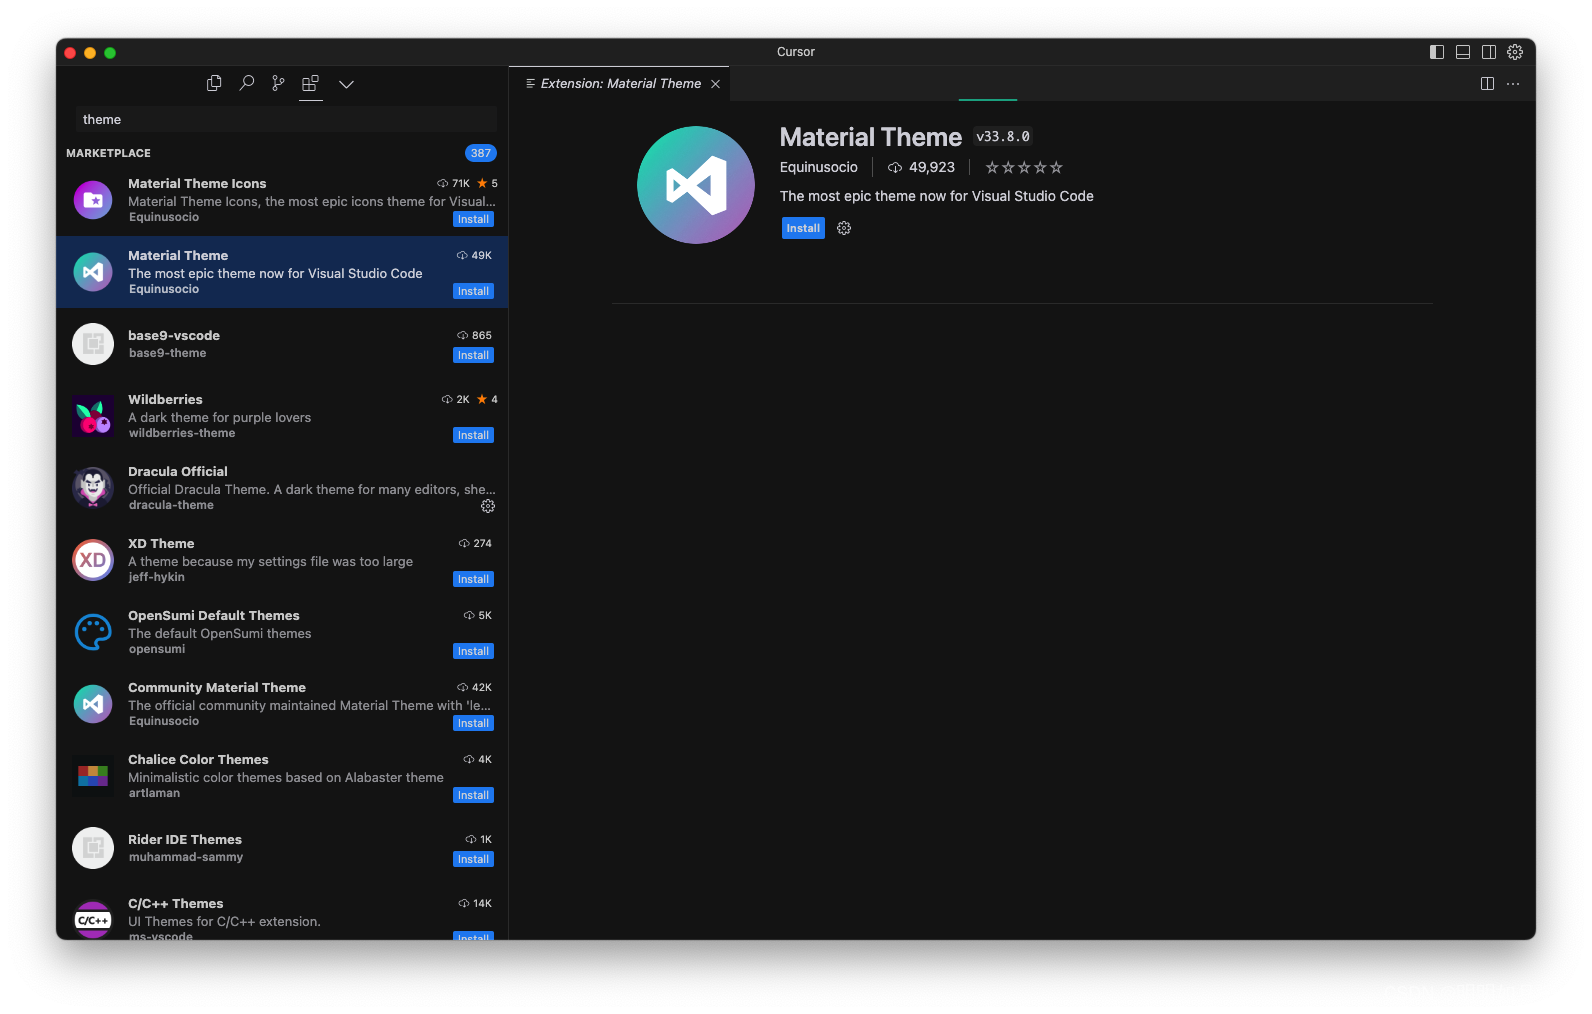This screenshot has width=1592, height=1014.
Task: Click the Material Theme Icons purple folder icon
Action: point(93,200)
